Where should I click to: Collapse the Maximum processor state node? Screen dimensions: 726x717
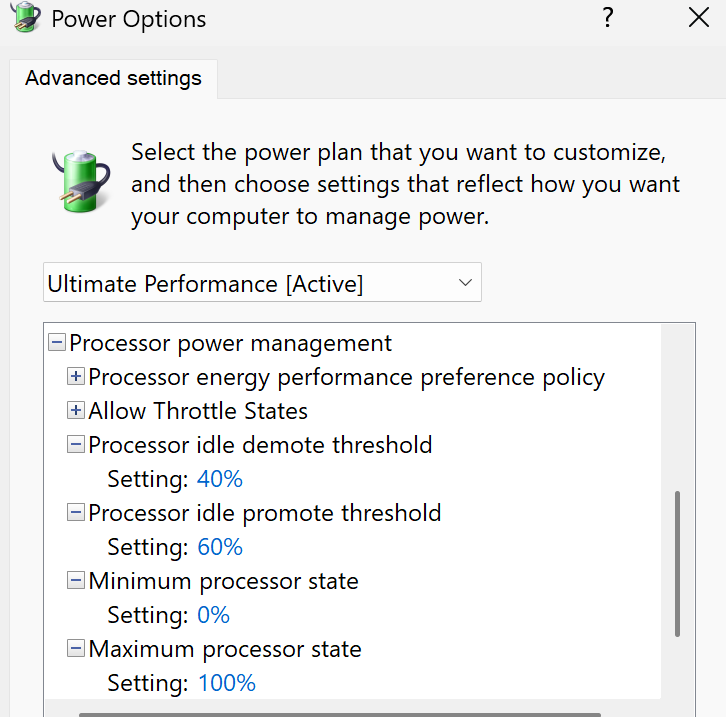point(76,649)
